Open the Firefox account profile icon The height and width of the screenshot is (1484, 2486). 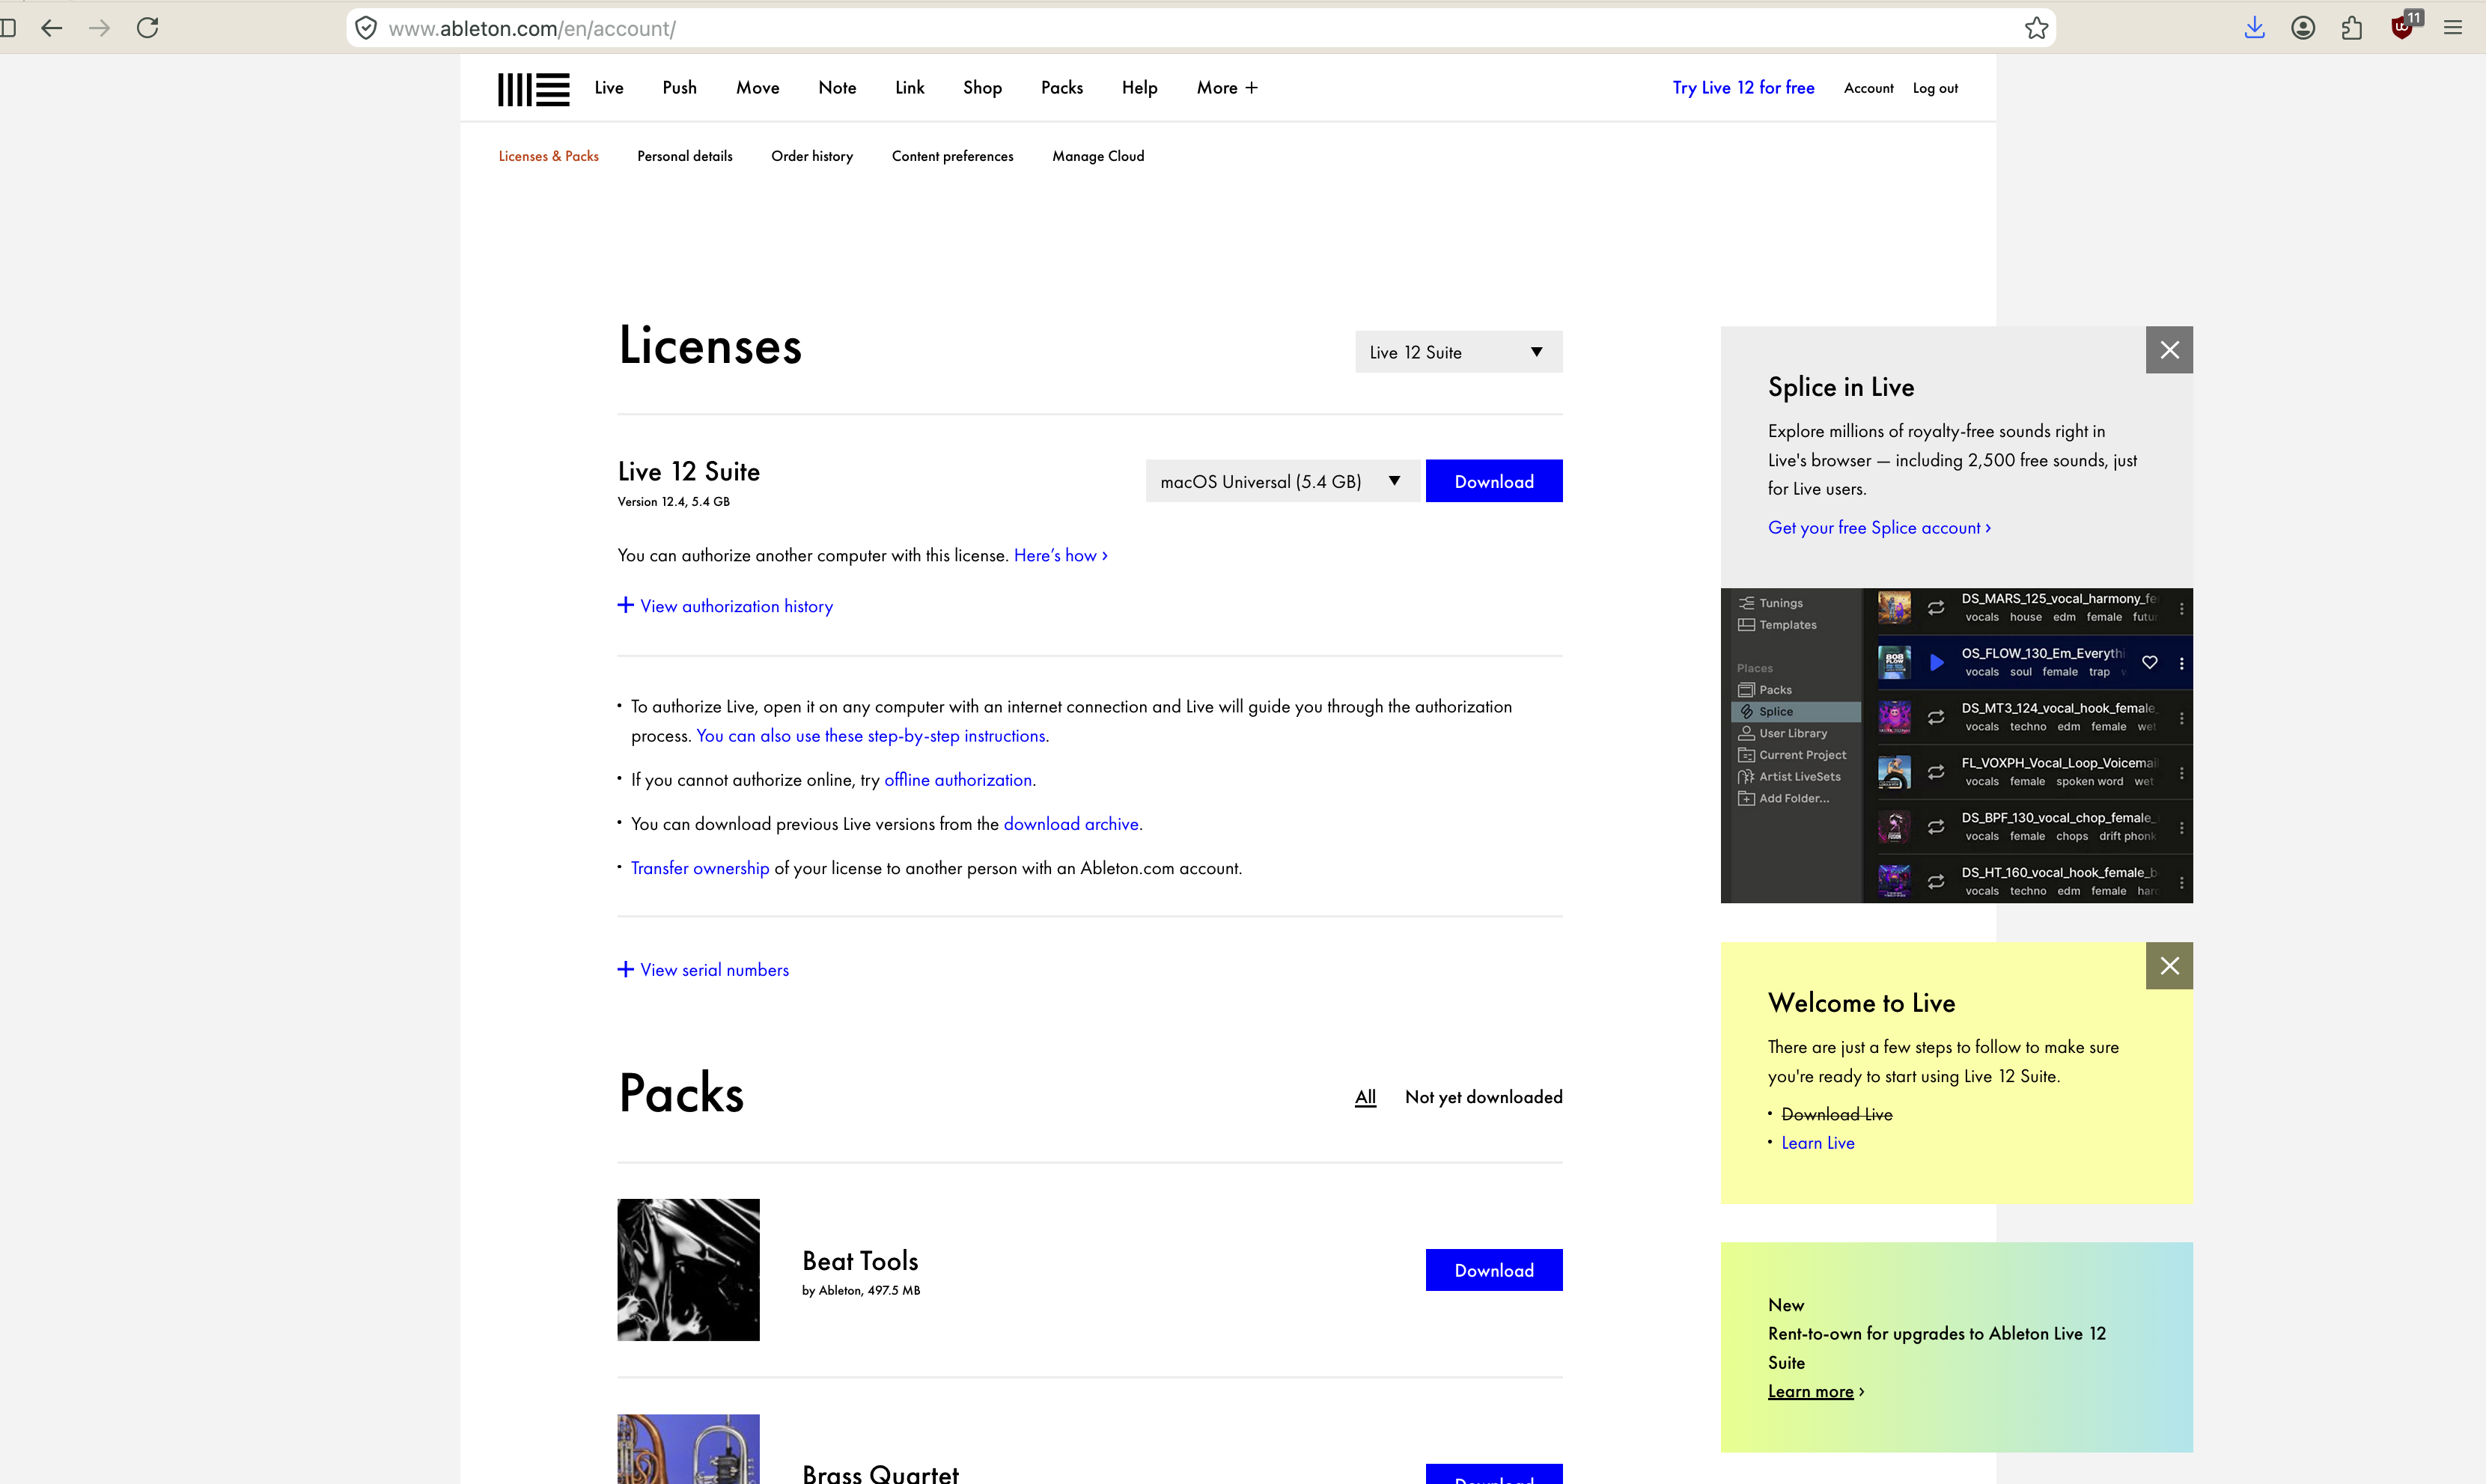tap(2303, 28)
